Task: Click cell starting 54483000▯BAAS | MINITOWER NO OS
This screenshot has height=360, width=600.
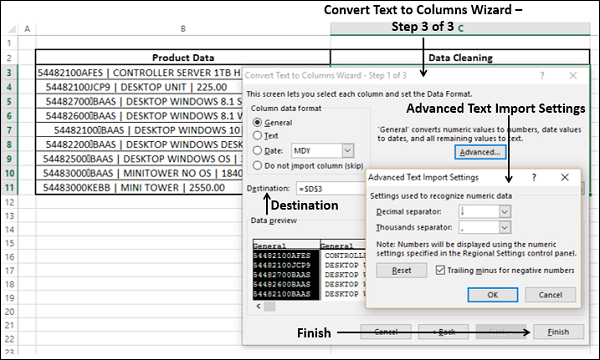Action: click(x=139, y=173)
